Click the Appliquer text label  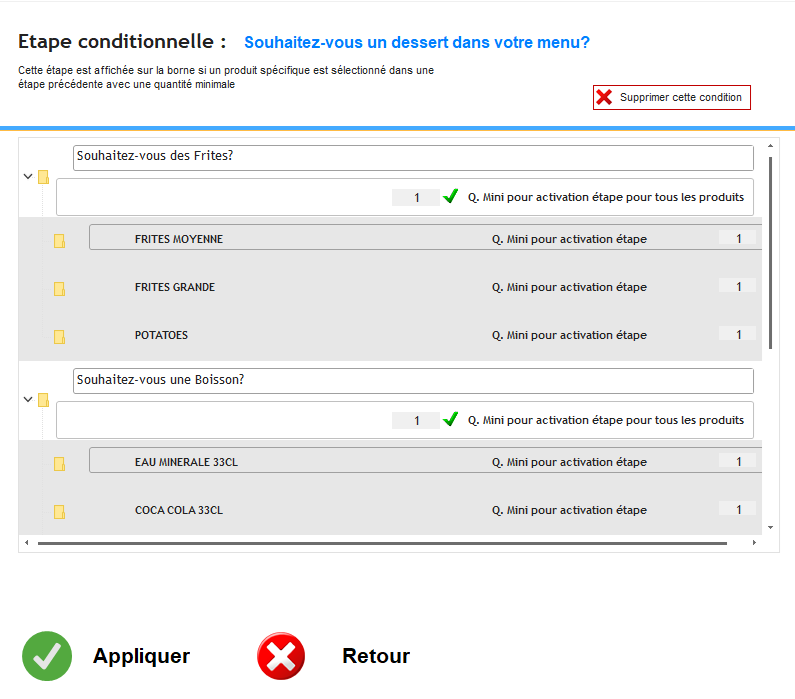coord(141,656)
